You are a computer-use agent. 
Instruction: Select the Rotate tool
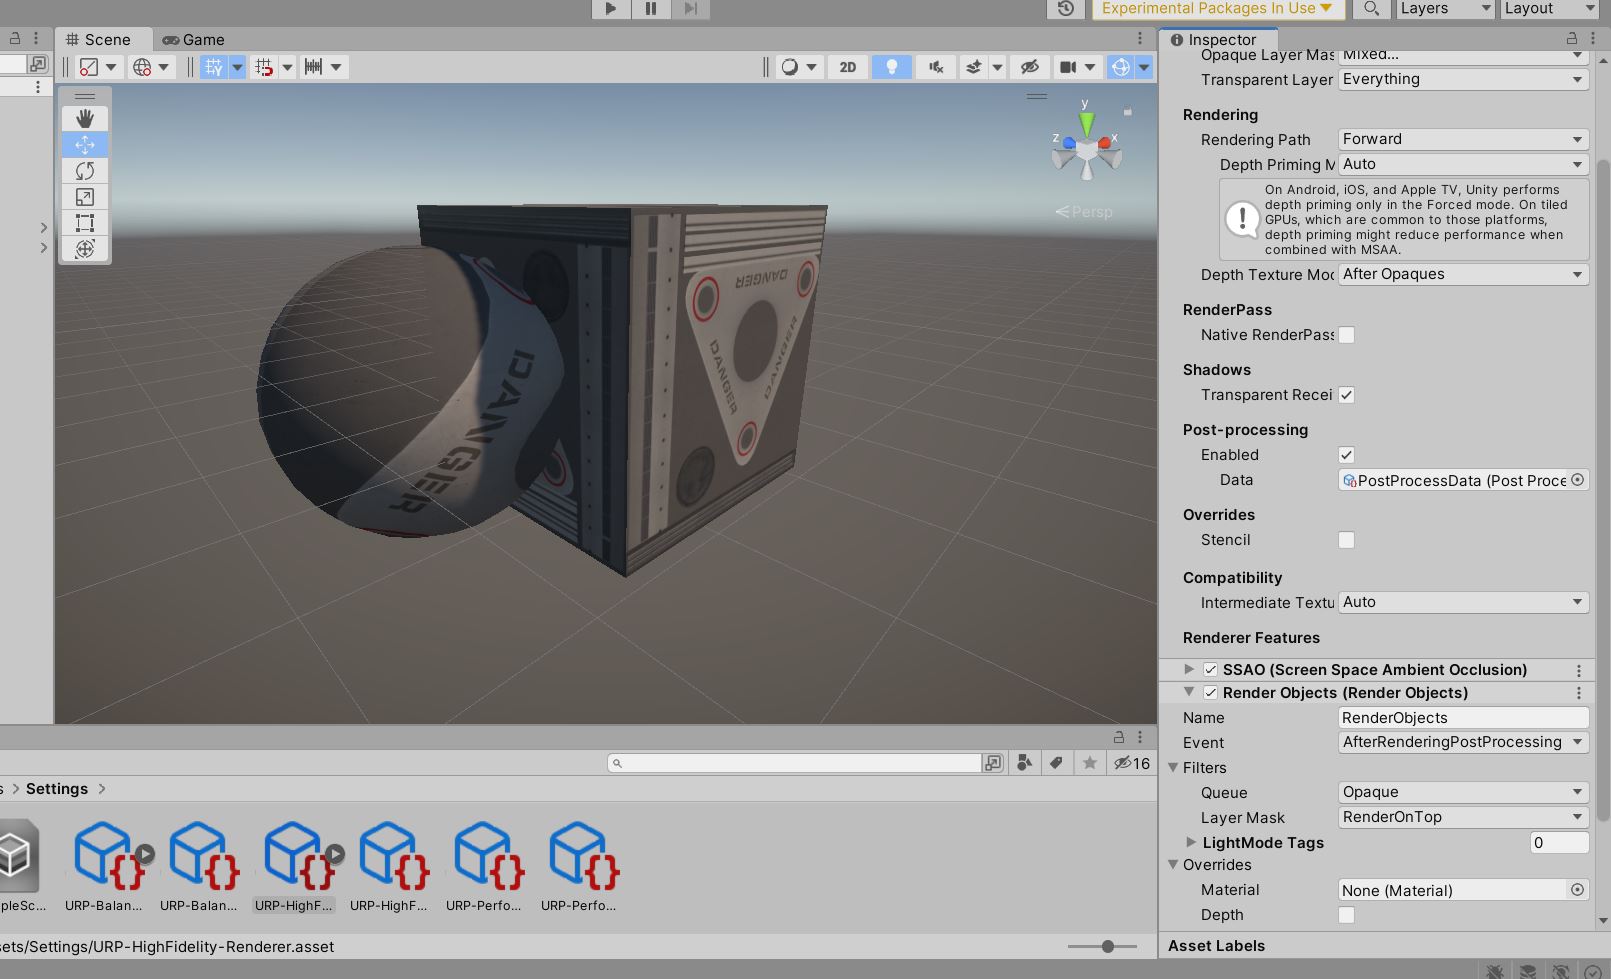[x=85, y=171]
